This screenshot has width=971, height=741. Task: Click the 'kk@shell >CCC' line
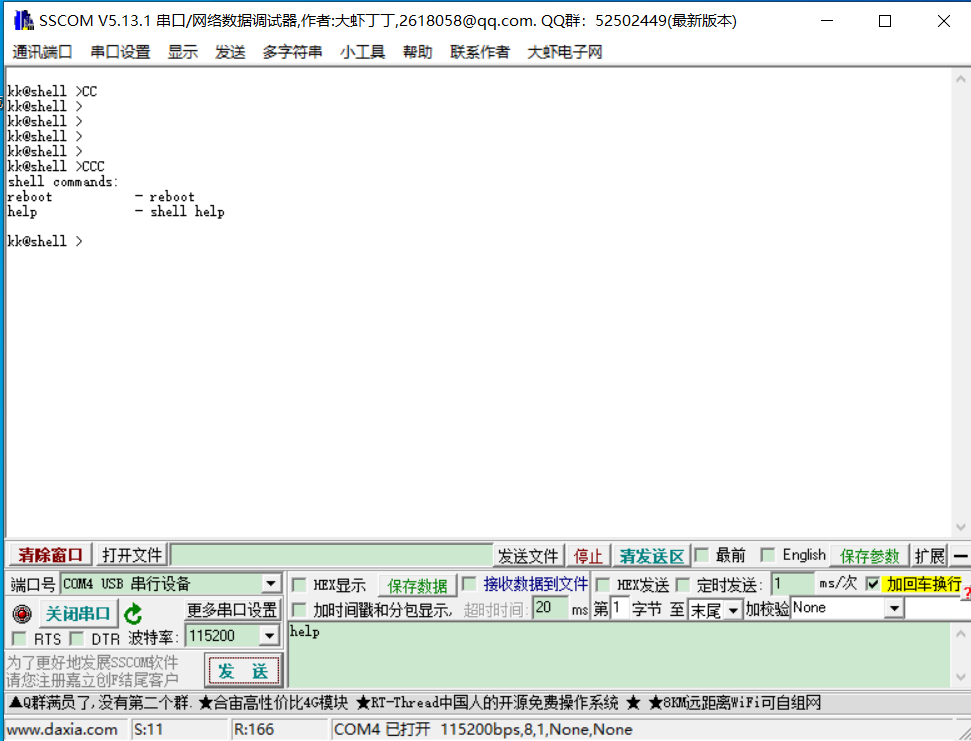pyautogui.click(x=56, y=167)
